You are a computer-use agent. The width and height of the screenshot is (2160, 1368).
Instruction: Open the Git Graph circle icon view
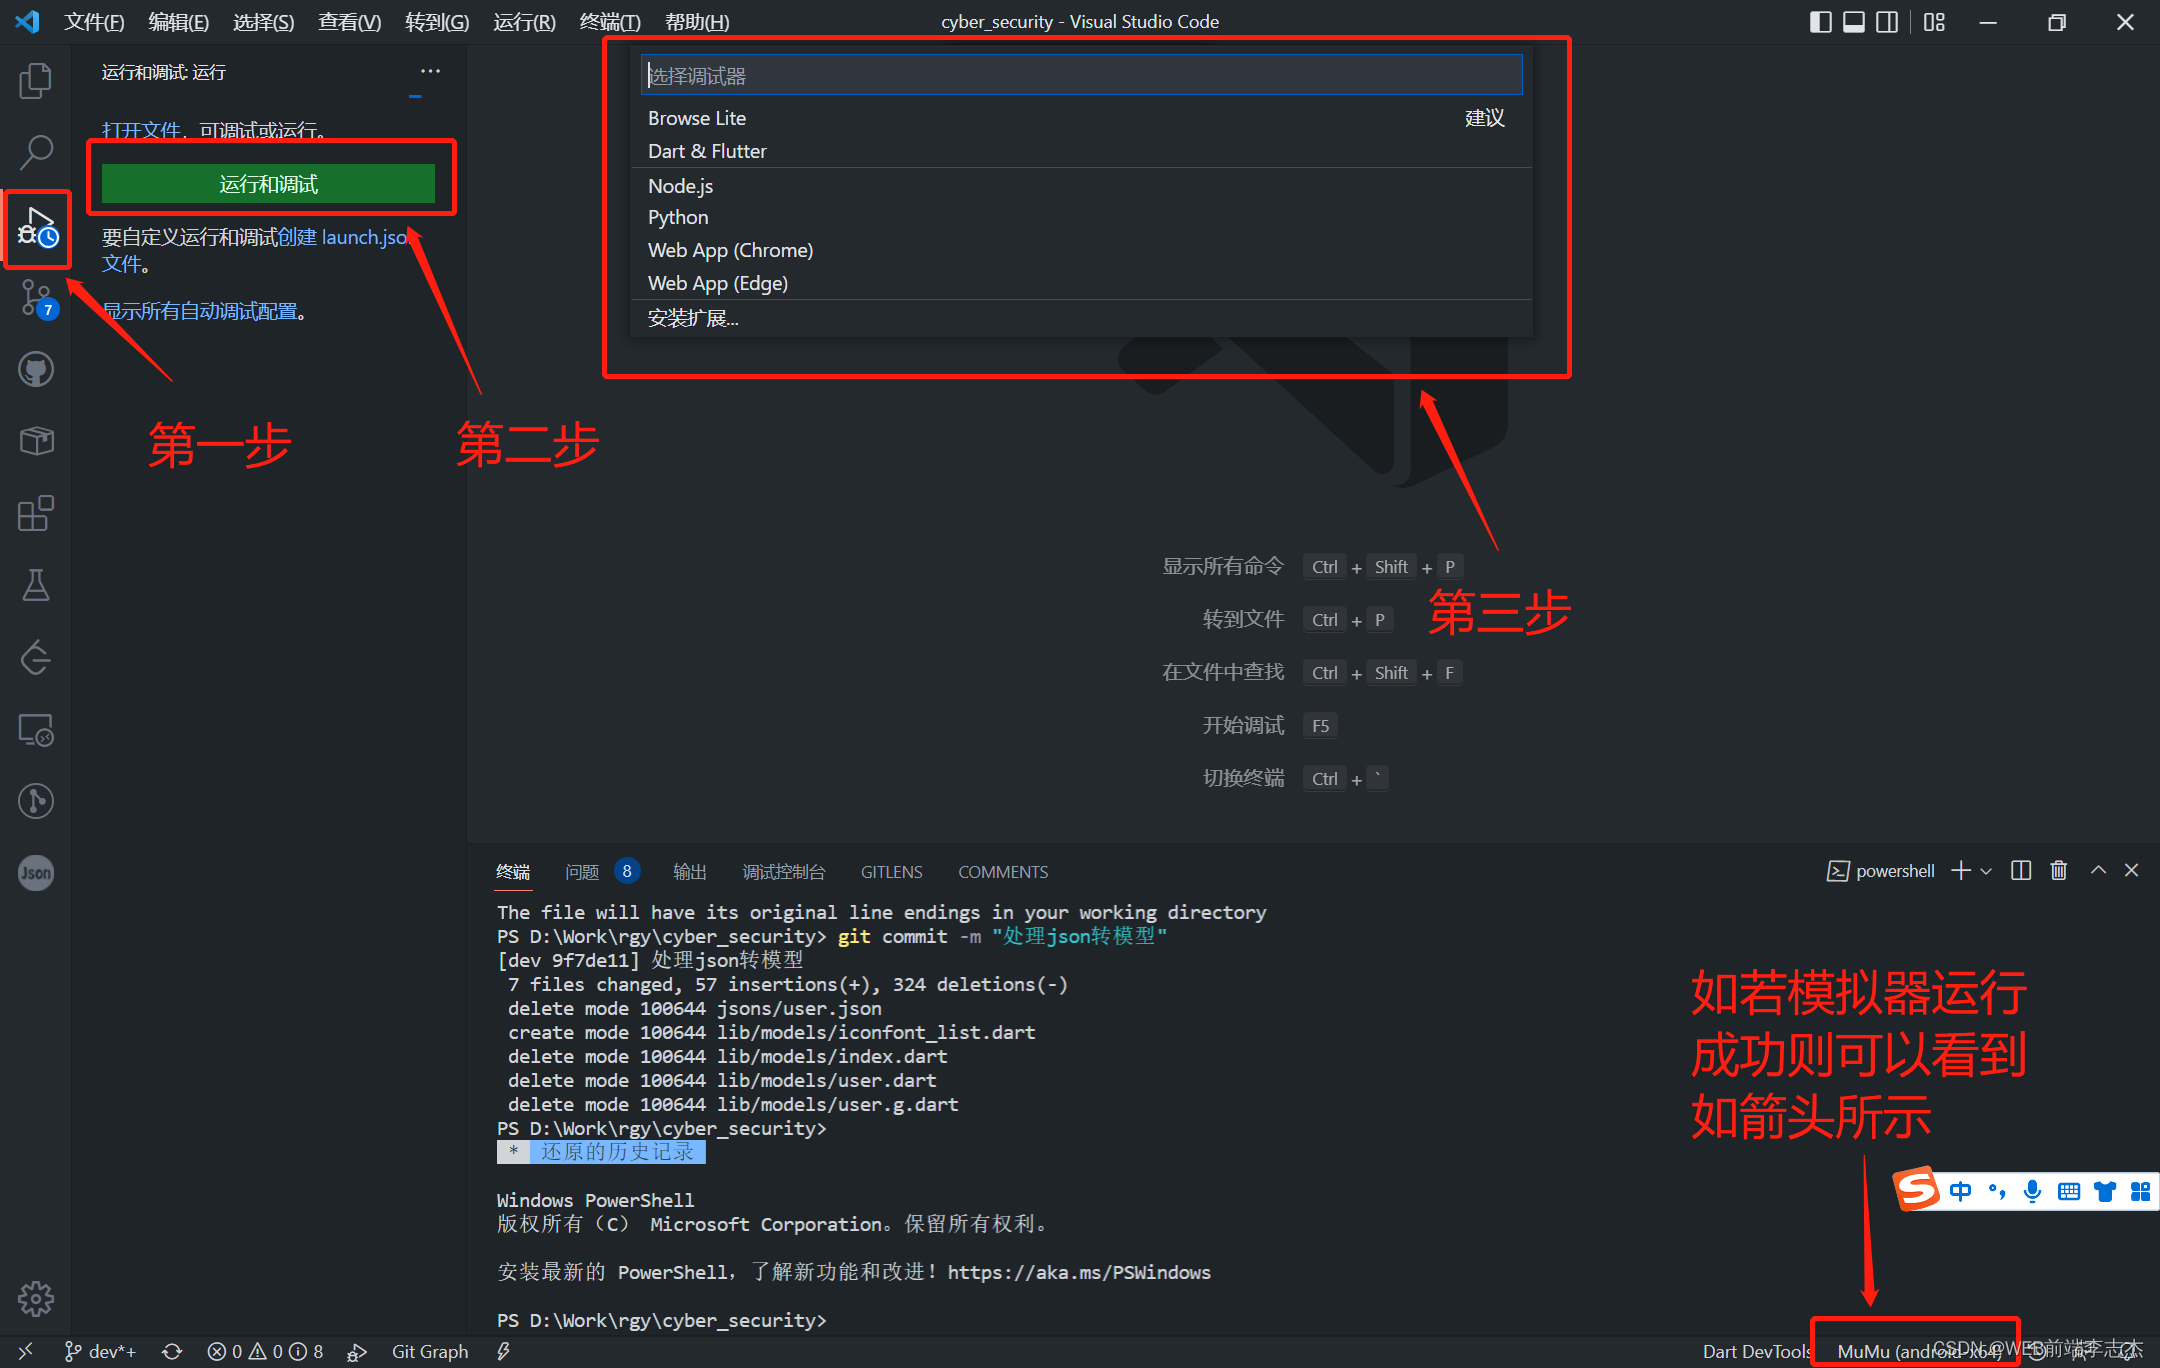(36, 801)
